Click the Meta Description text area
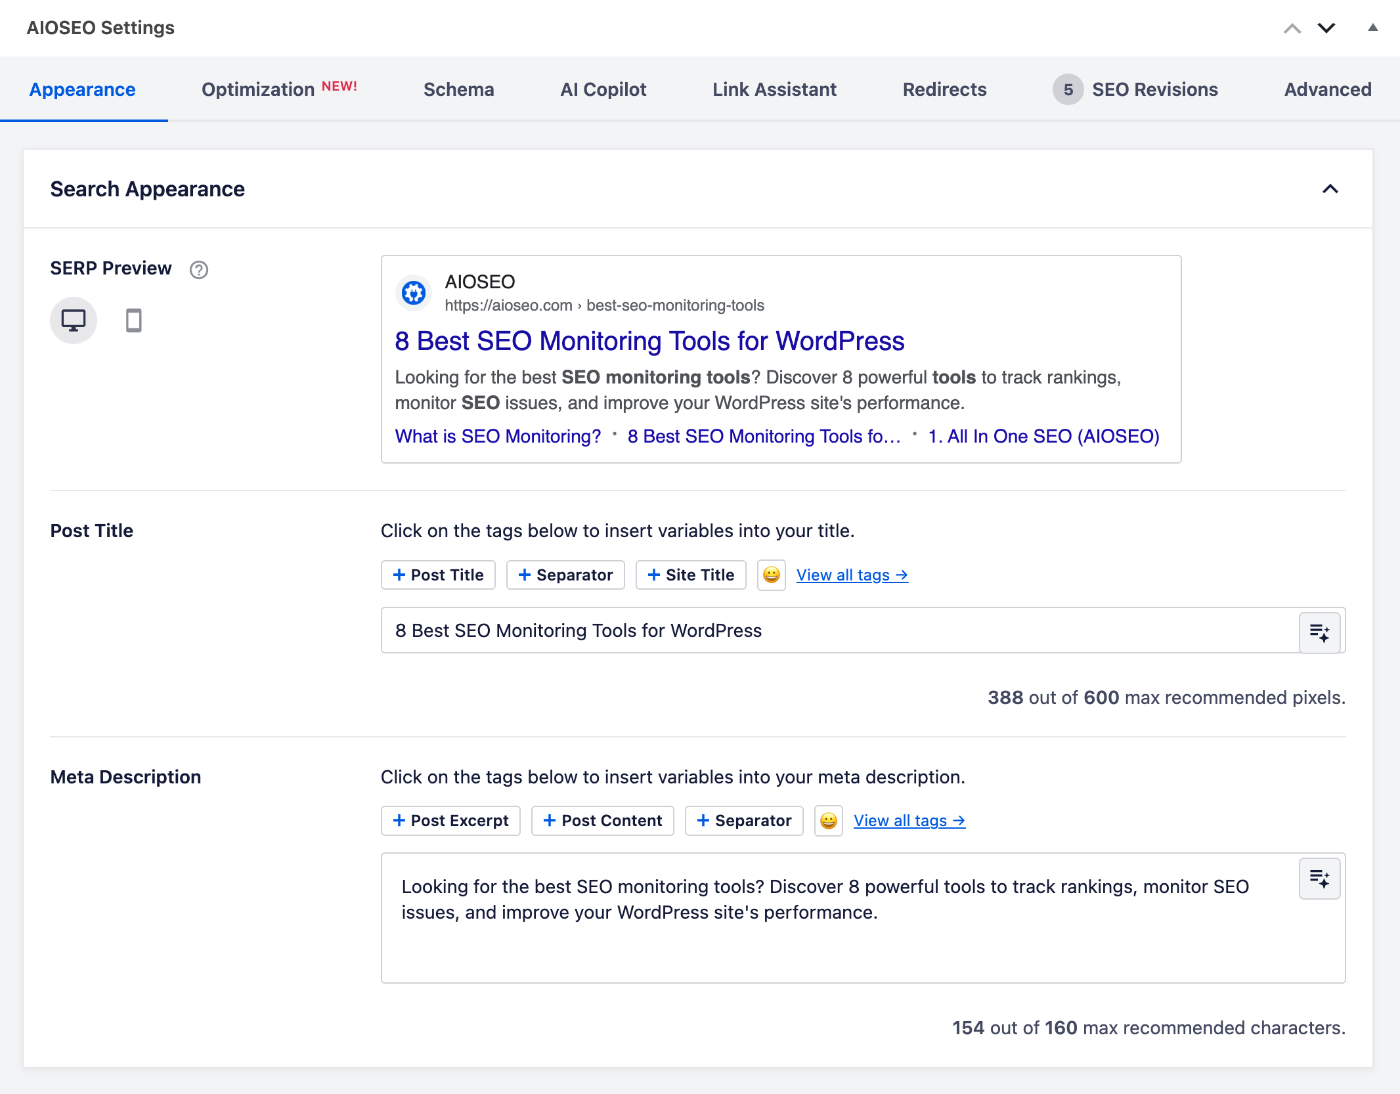Viewport: 1400px width, 1094px height. point(863,918)
